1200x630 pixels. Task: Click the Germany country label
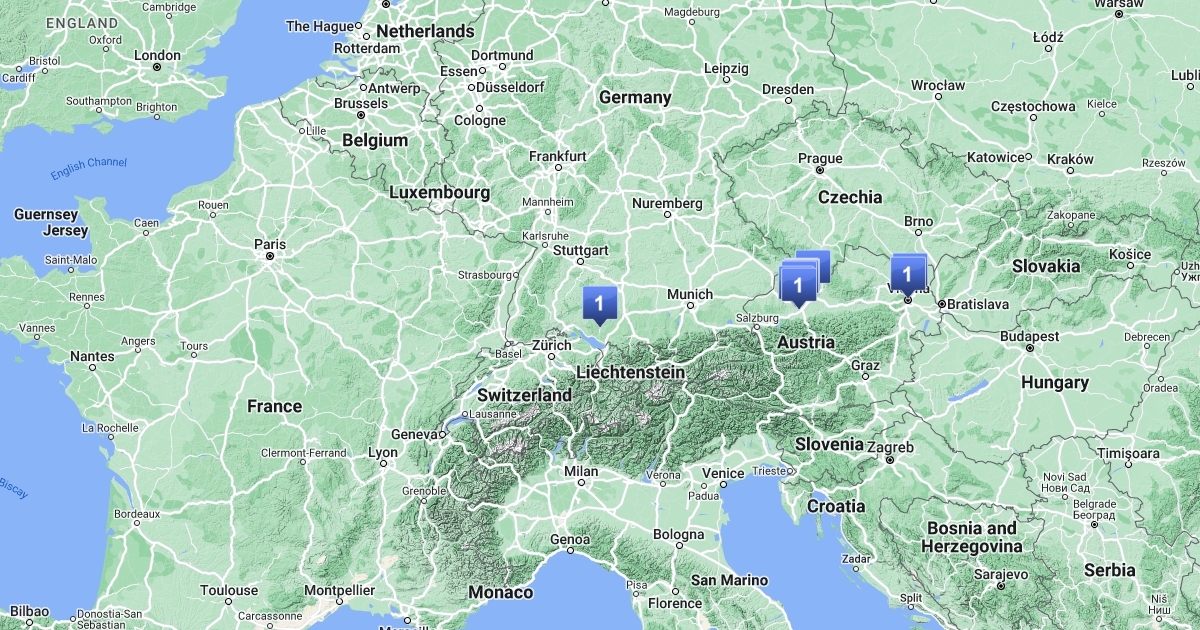(635, 97)
